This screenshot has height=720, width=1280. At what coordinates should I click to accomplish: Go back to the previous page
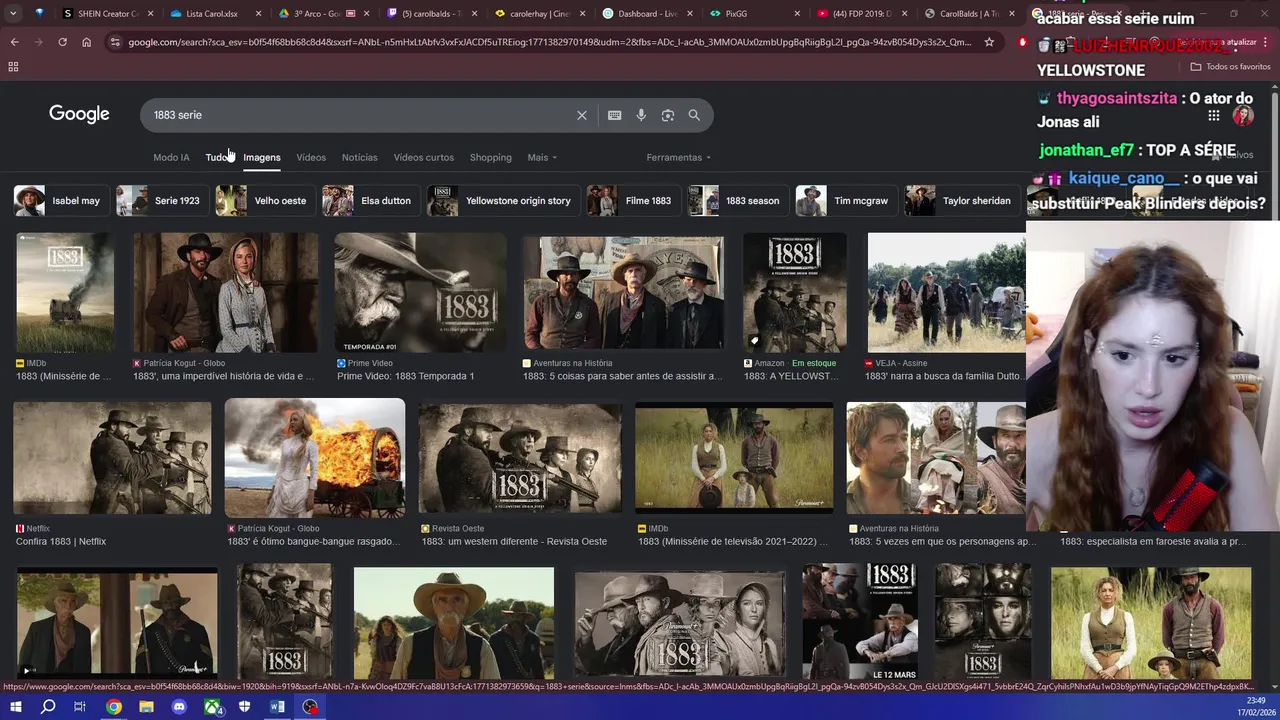(x=14, y=42)
